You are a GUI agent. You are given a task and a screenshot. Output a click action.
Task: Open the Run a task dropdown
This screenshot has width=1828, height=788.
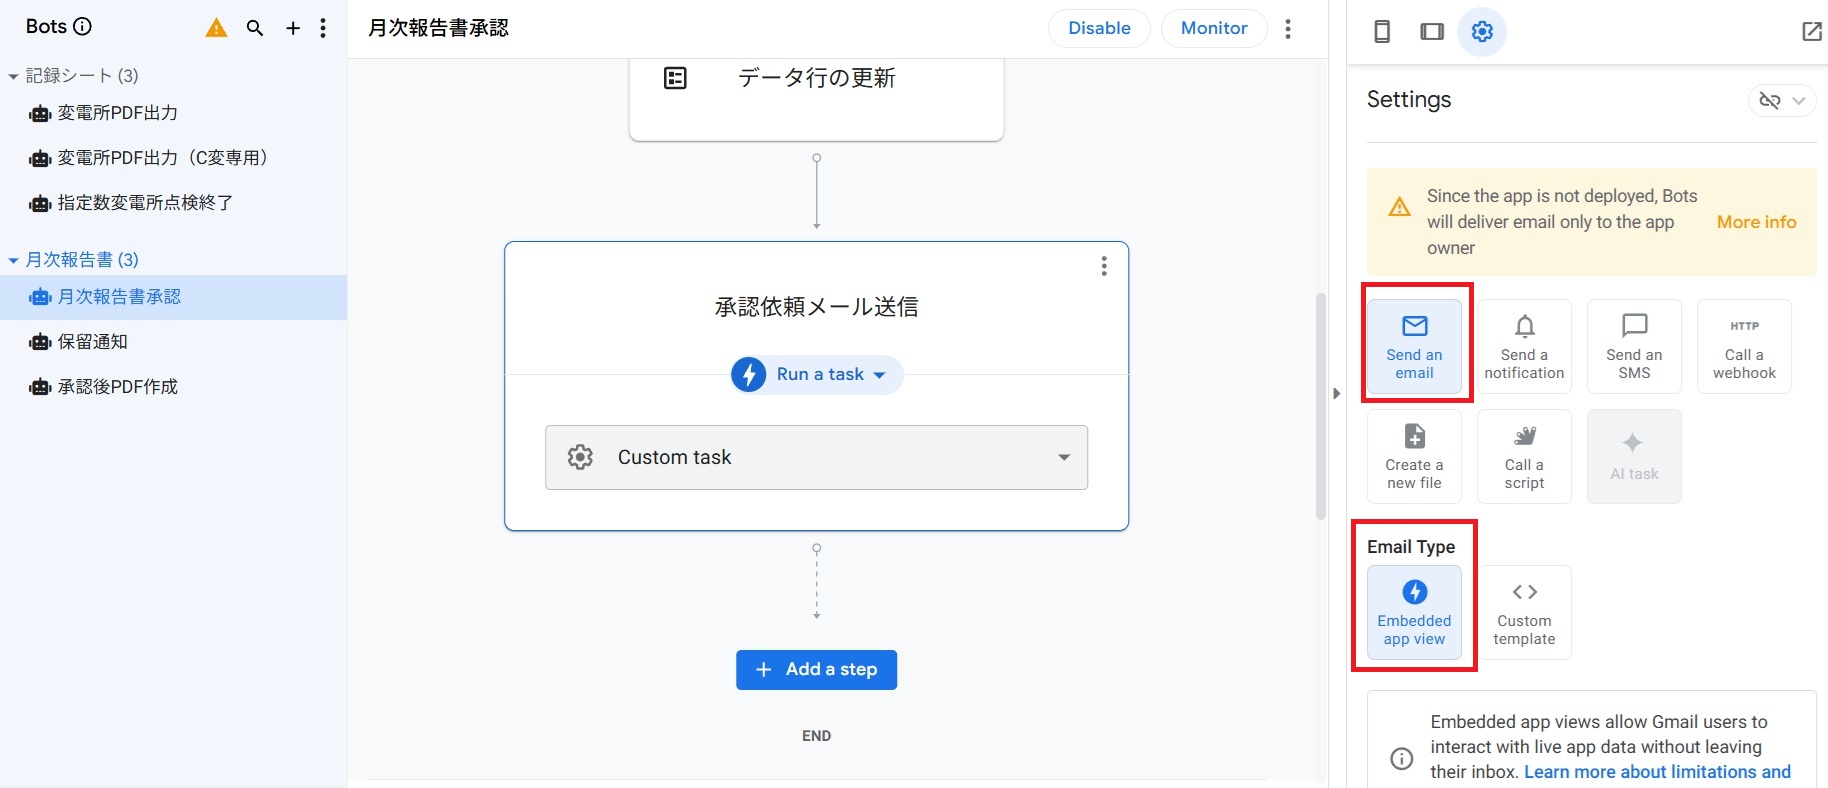817,375
